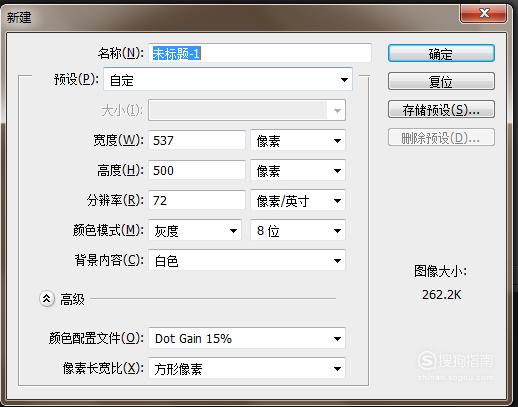The width and height of the screenshot is (518, 407).
Task: Open the 颜色配置文件 dropdown showing Dot Gain 15%
Action: click(247, 338)
